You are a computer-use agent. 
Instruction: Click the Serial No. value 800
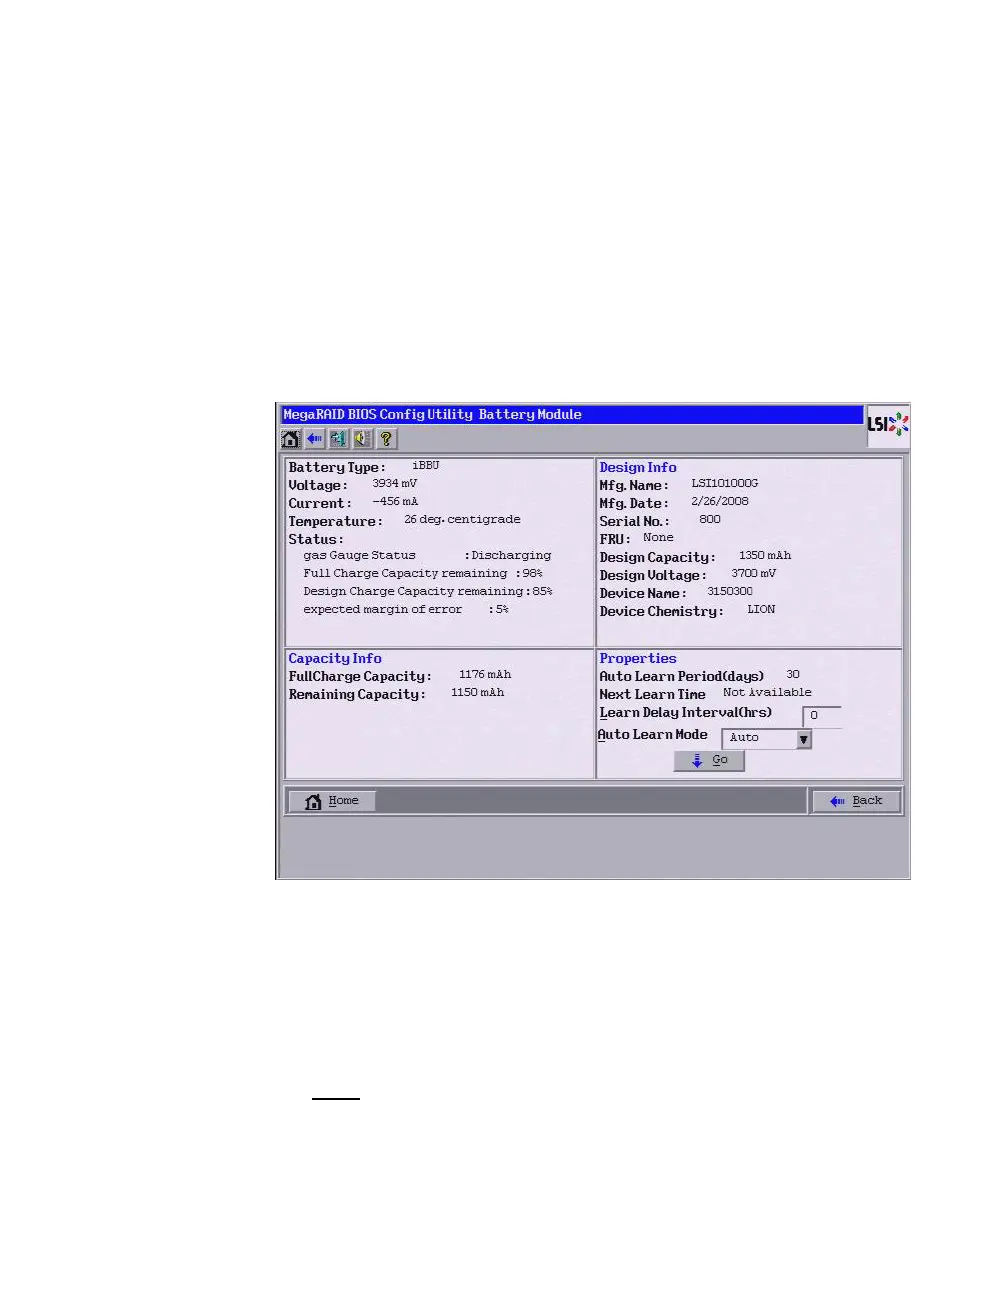click(x=710, y=520)
